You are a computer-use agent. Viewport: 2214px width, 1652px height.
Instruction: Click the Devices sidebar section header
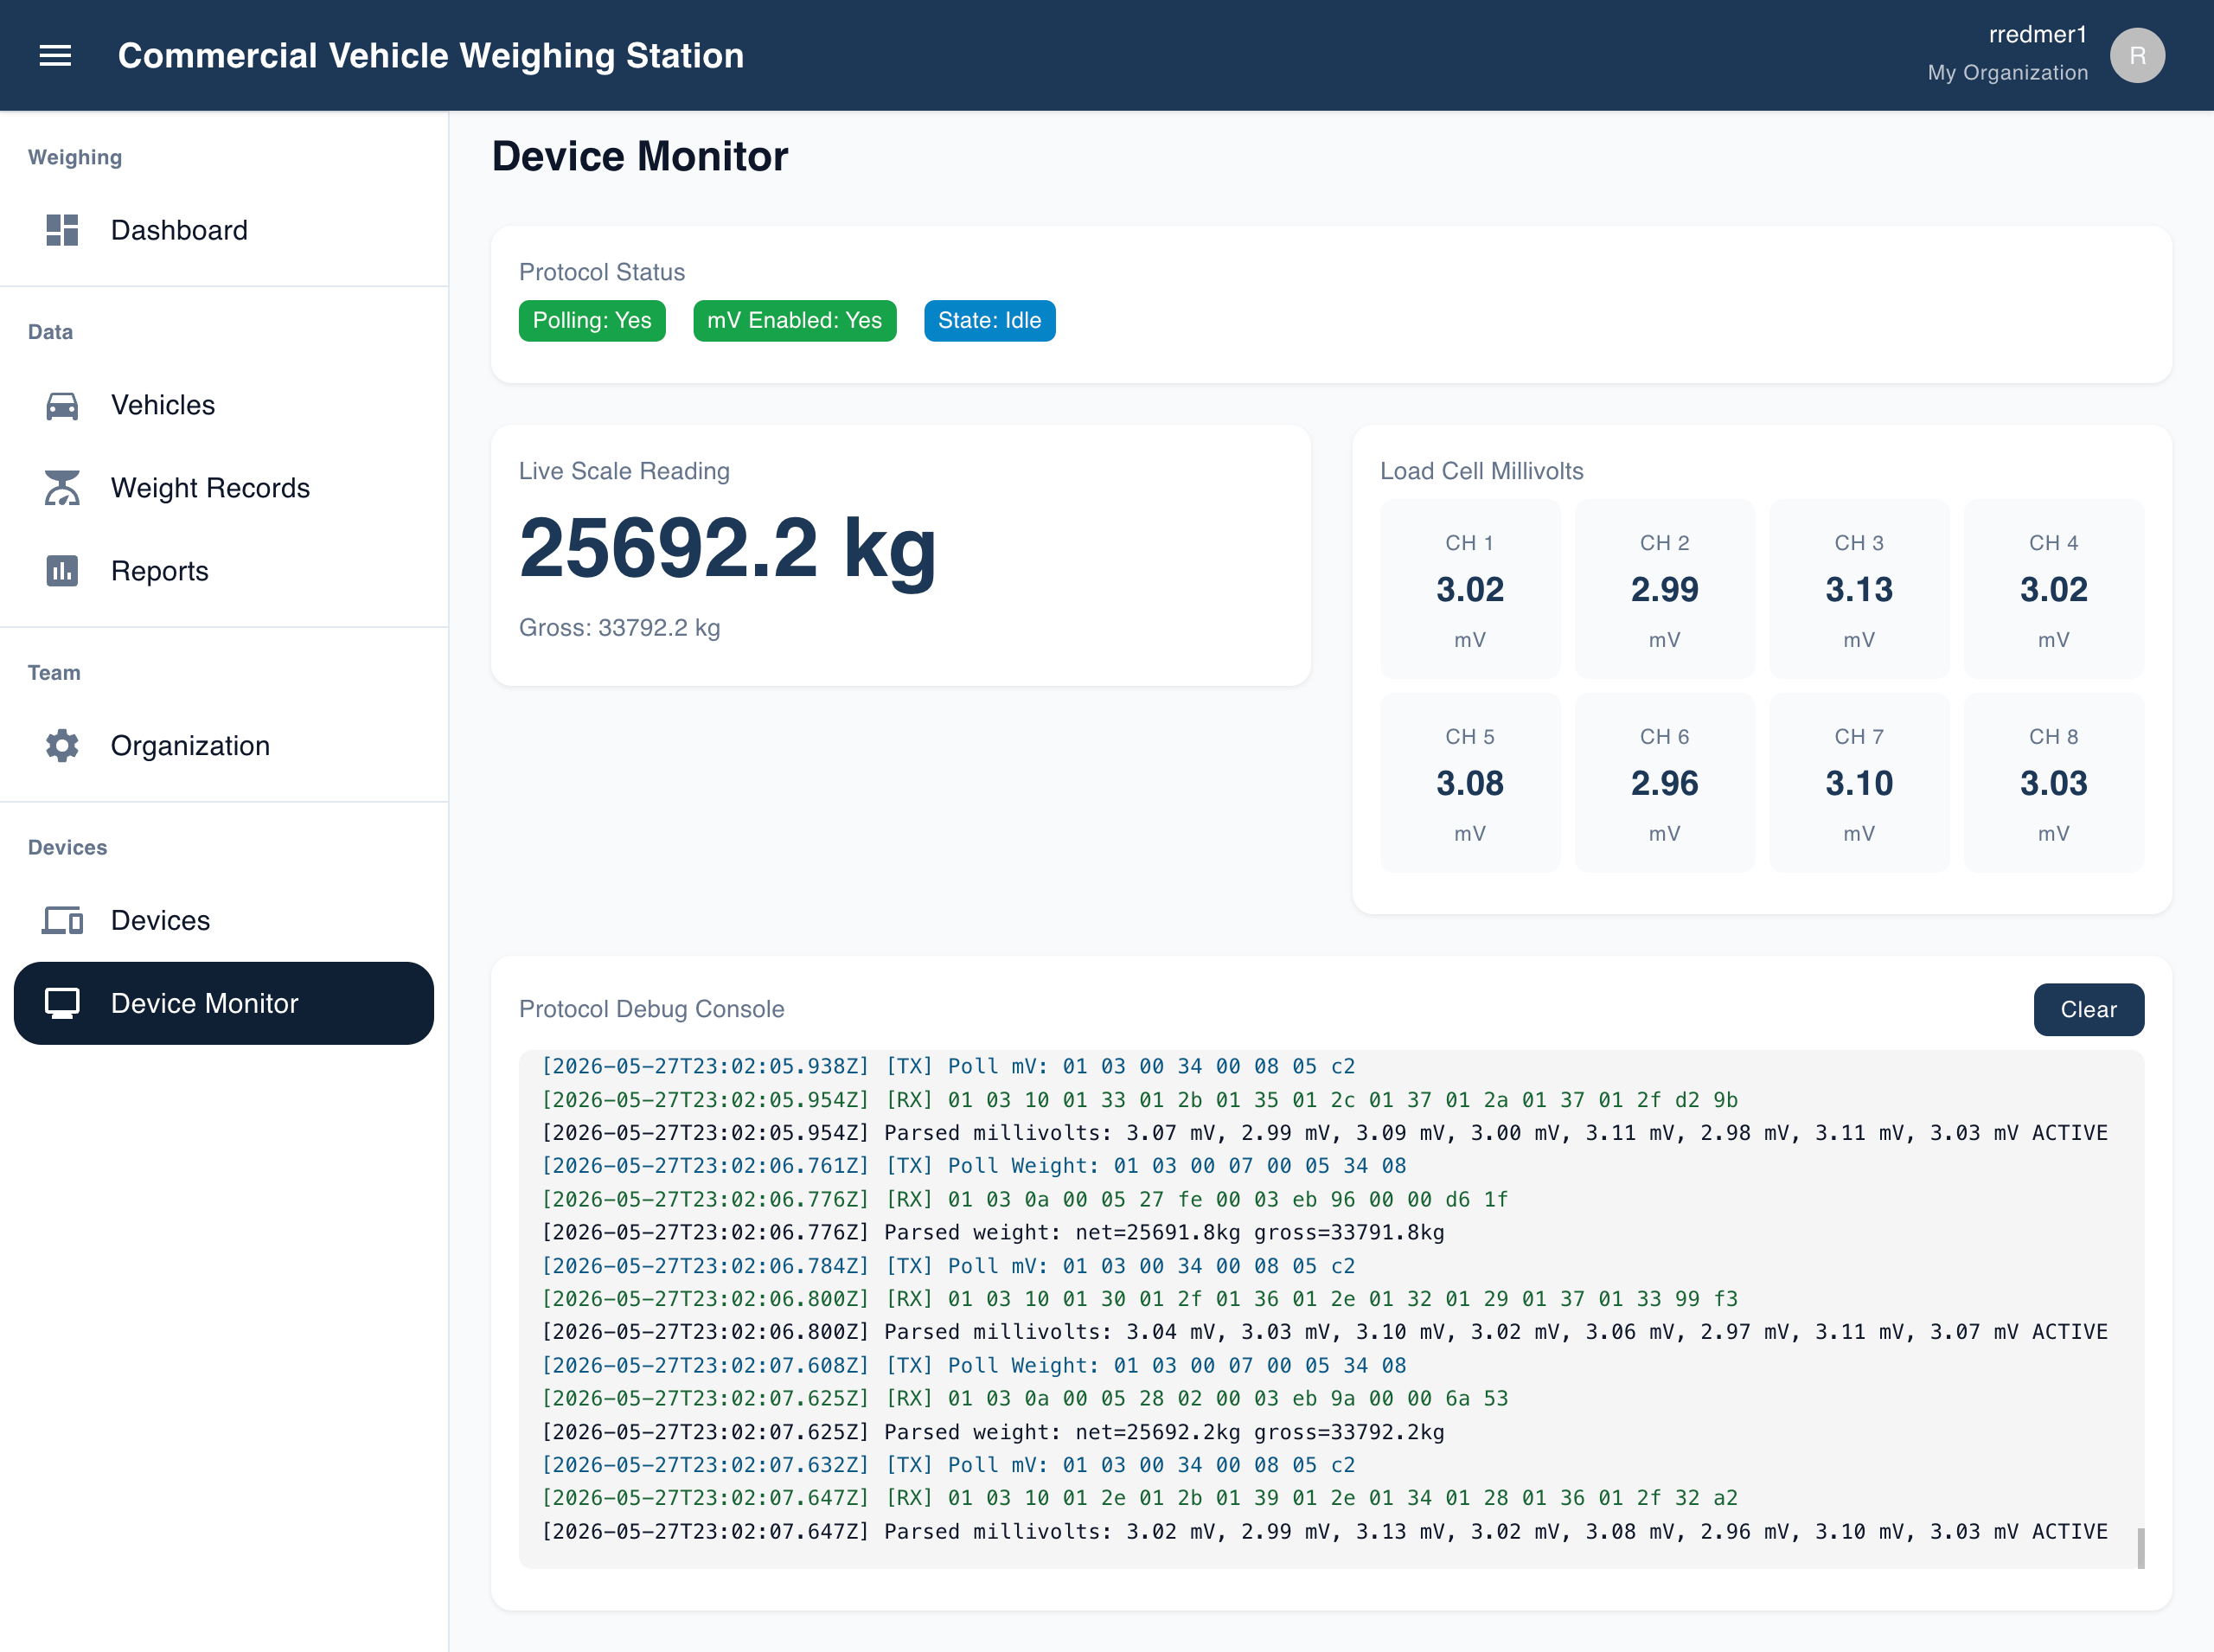[x=67, y=848]
